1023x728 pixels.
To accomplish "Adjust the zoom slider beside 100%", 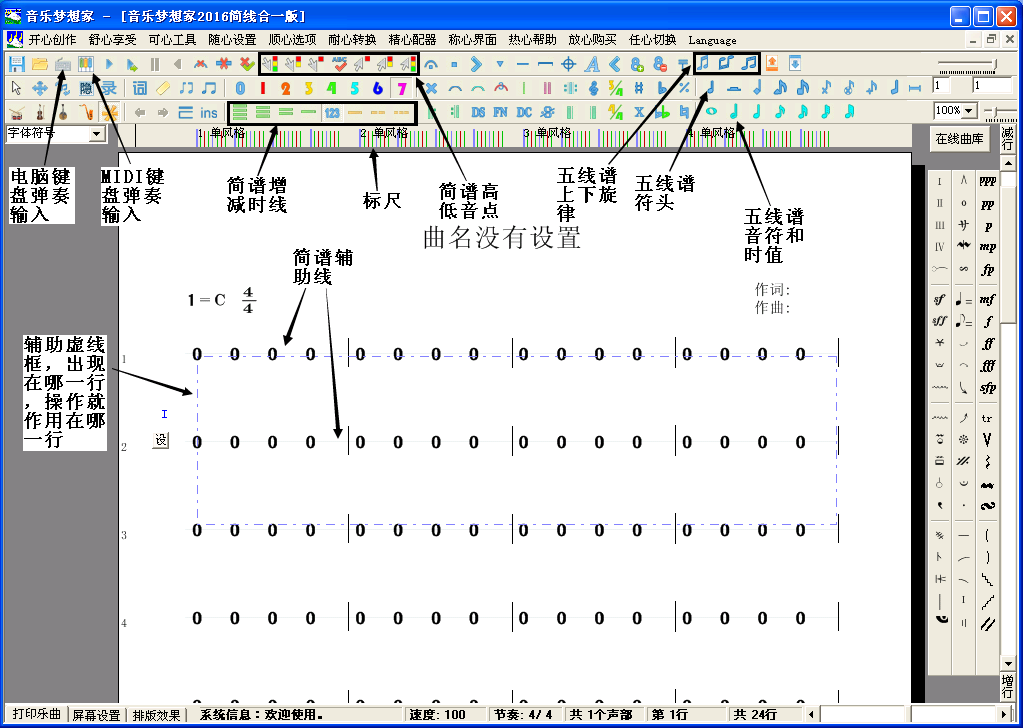I will (1000, 112).
